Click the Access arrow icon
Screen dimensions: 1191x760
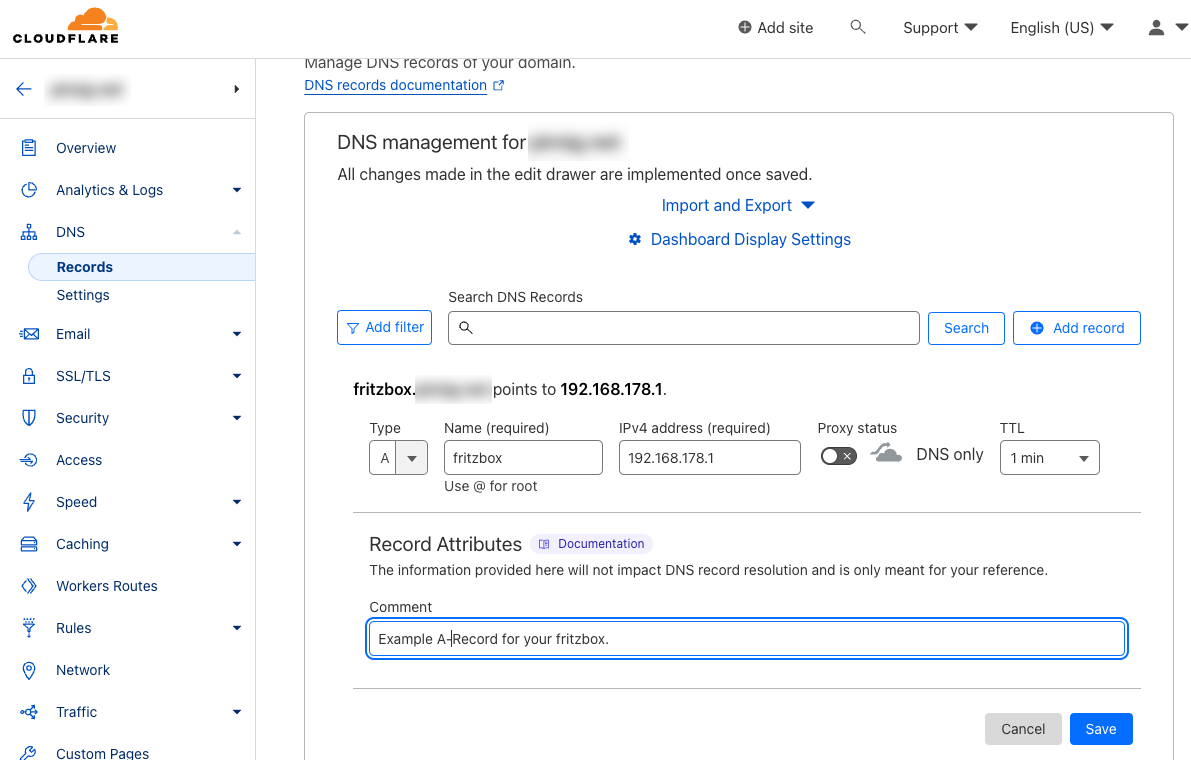click(x=29, y=460)
